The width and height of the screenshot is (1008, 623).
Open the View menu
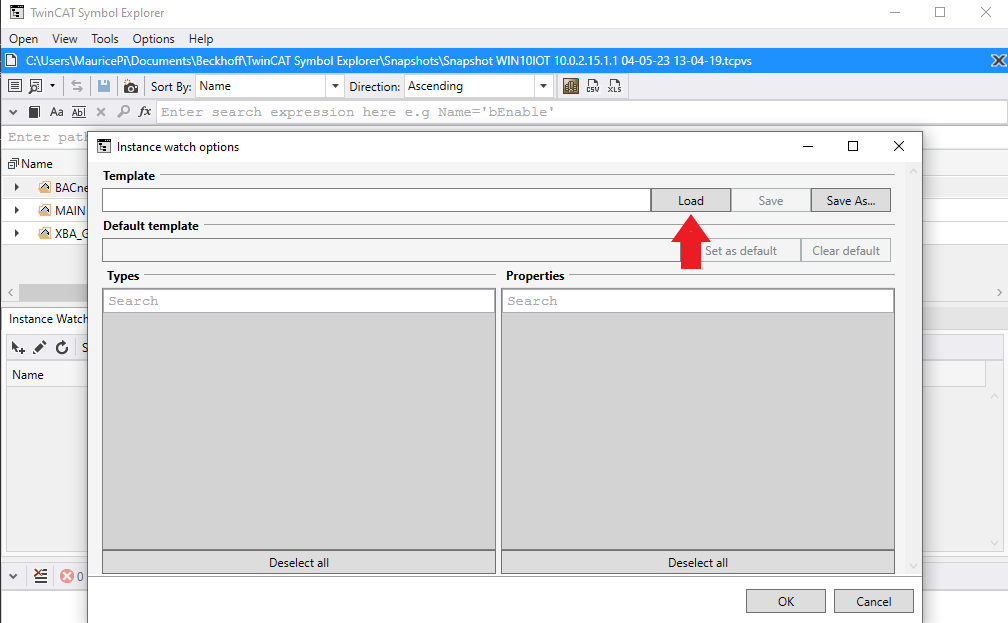[64, 39]
